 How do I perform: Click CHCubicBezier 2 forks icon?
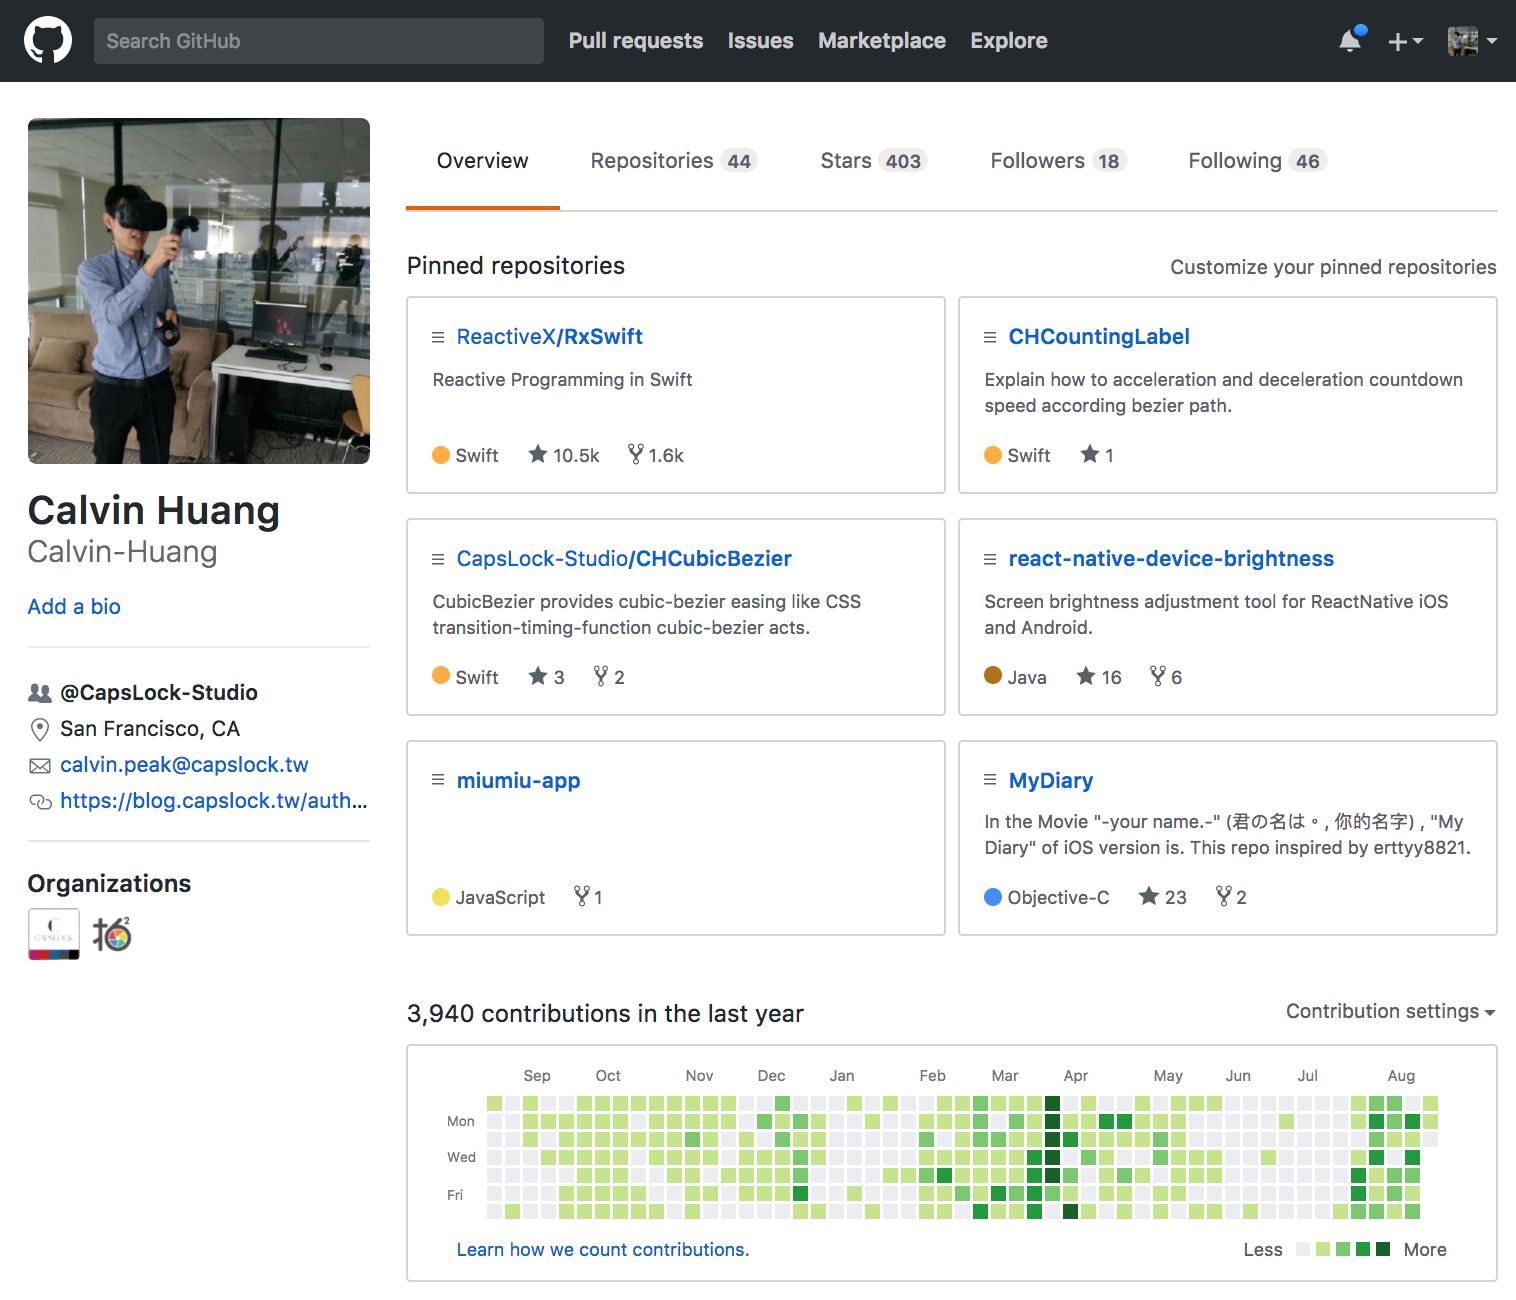(x=601, y=676)
